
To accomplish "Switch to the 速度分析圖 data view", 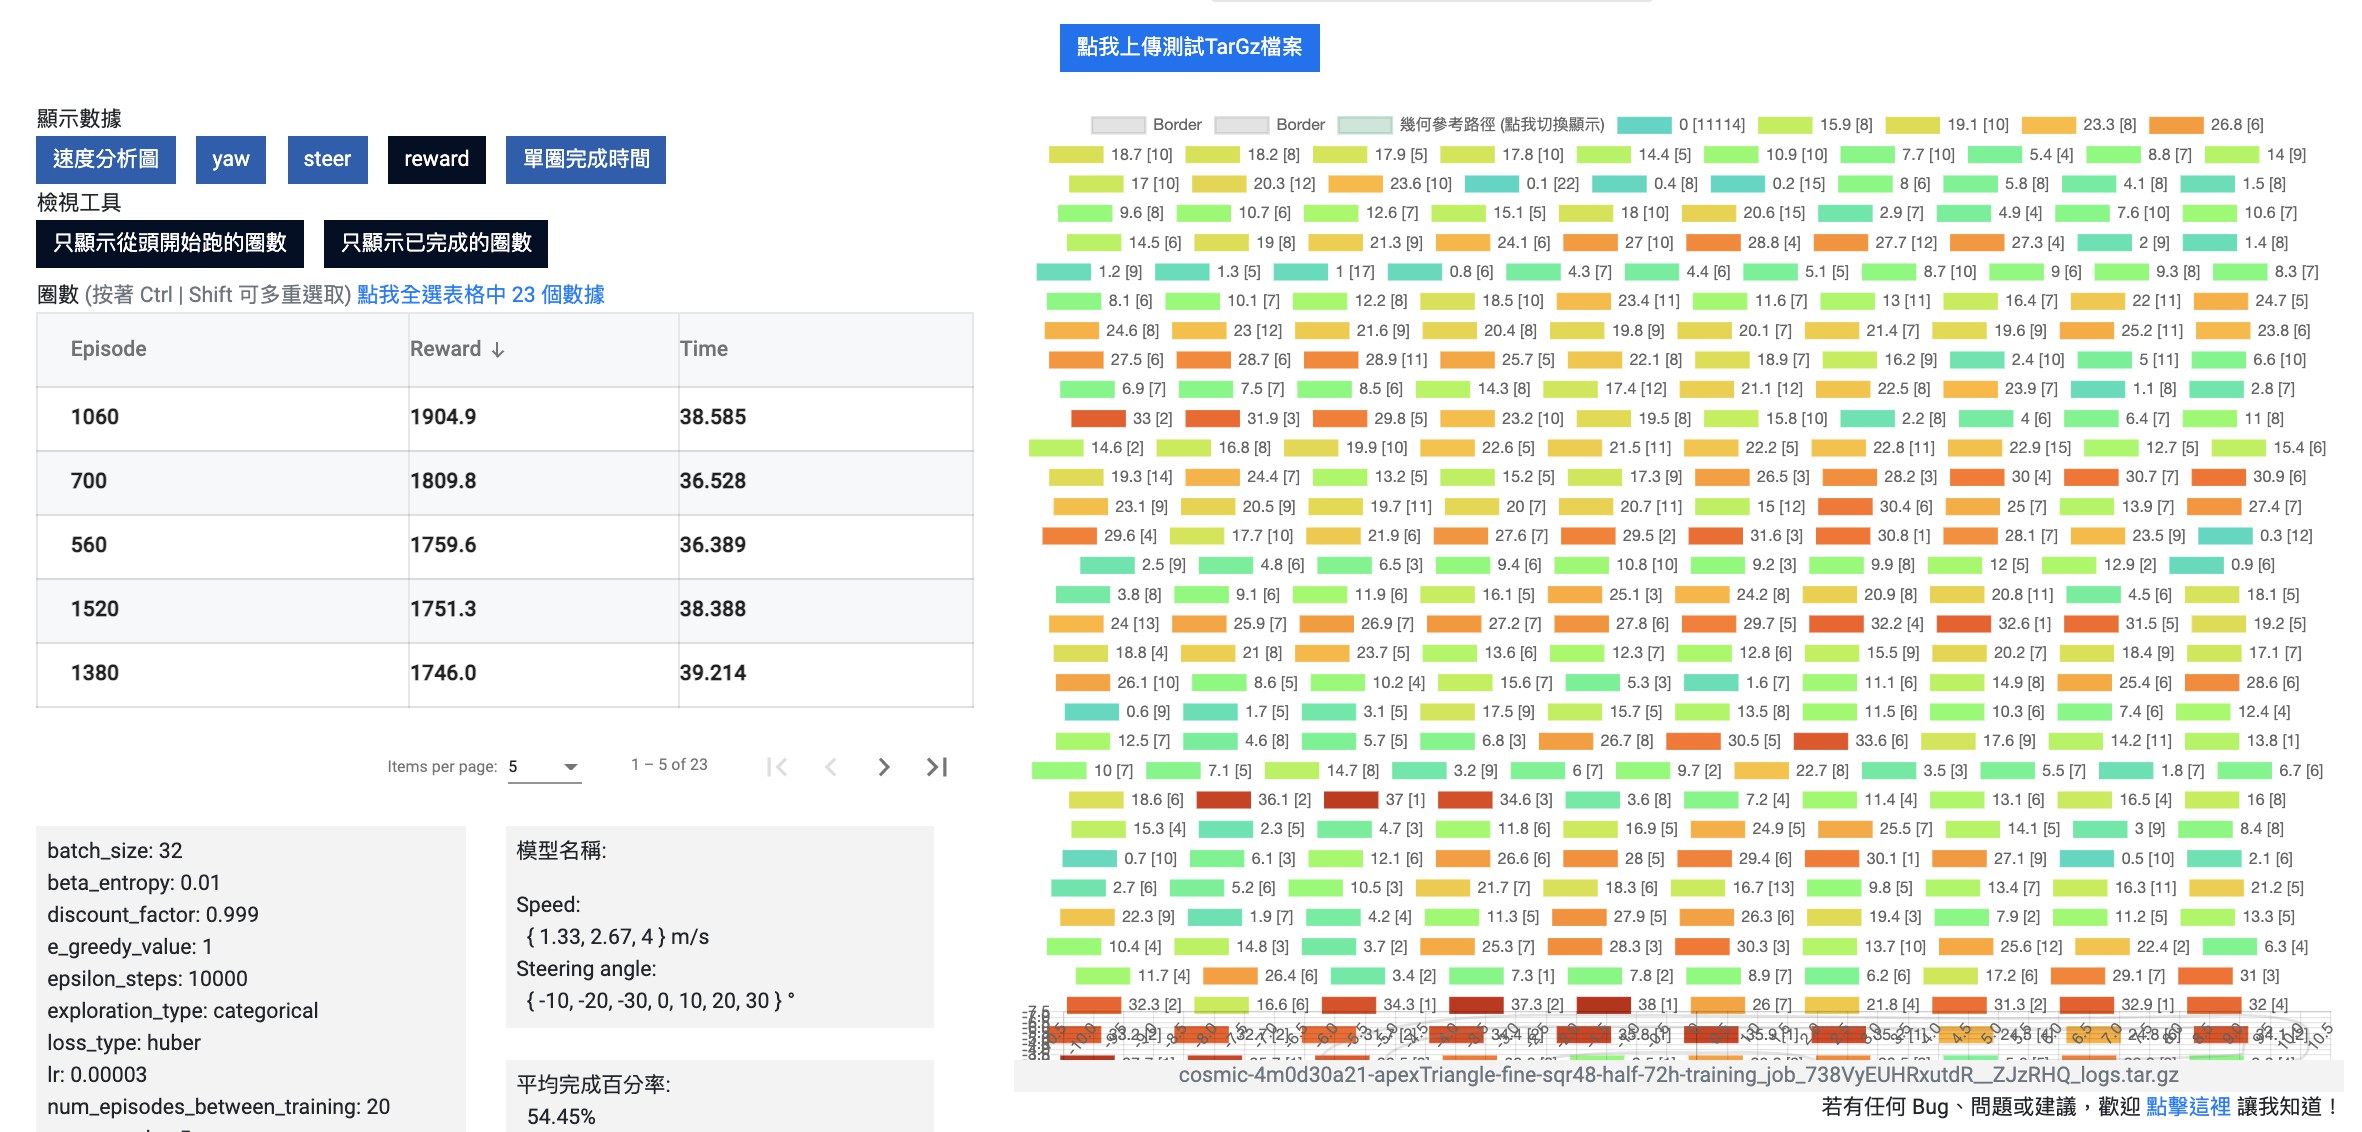I will (x=106, y=159).
